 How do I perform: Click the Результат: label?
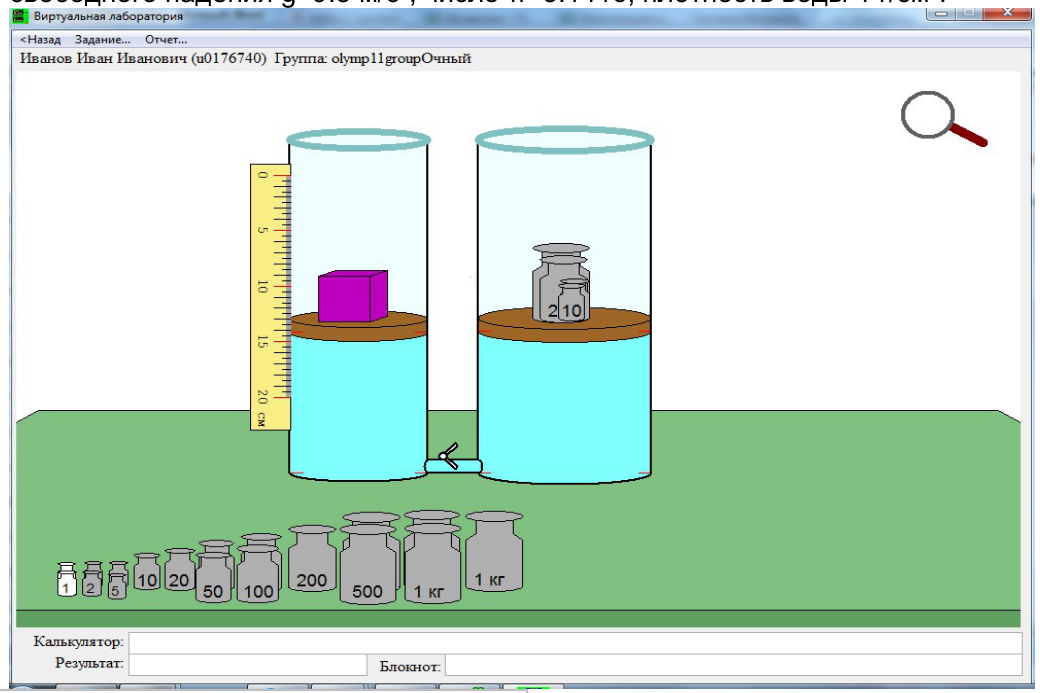click(x=89, y=663)
